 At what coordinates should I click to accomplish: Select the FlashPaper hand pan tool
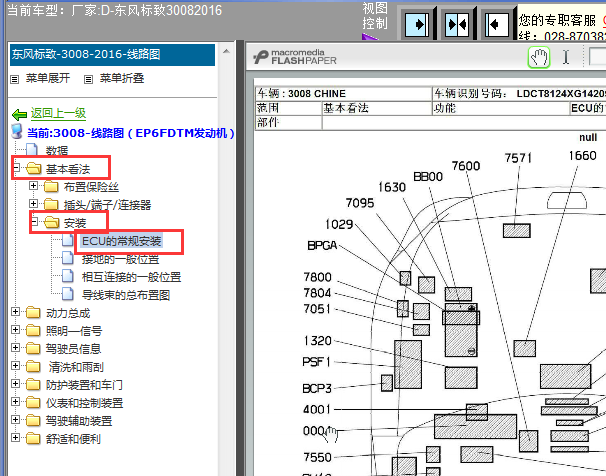pos(539,58)
